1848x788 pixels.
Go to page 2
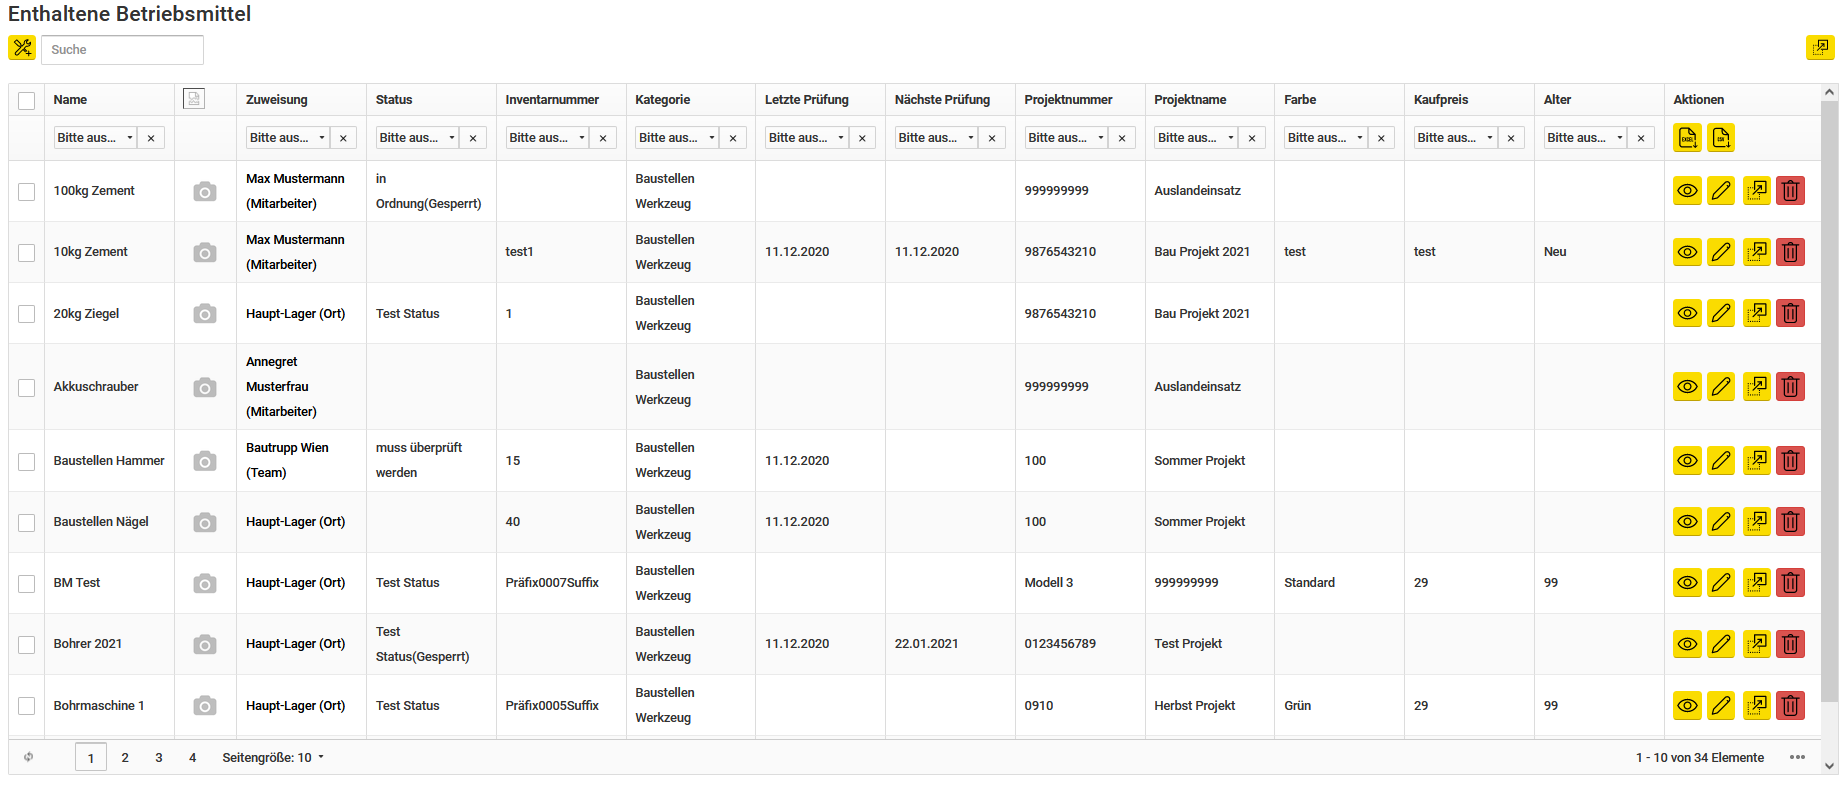click(x=125, y=757)
